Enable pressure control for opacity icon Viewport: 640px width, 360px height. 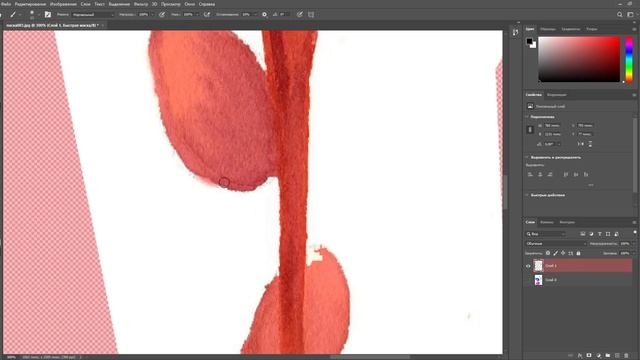pyautogui.click(x=162, y=14)
